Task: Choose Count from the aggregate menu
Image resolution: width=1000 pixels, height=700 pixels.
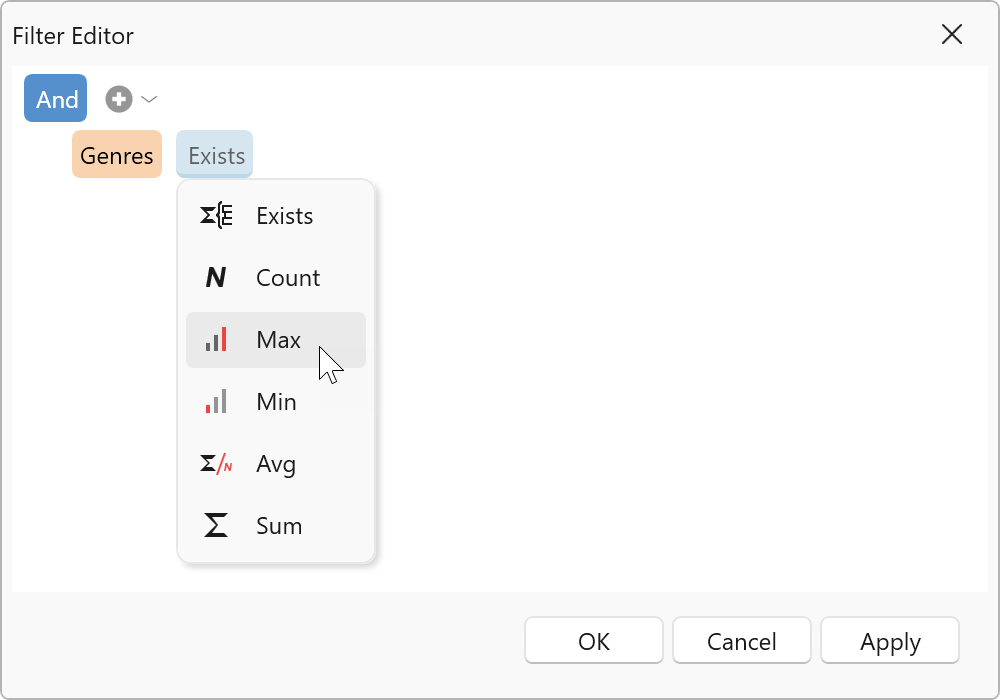Action: [x=288, y=278]
